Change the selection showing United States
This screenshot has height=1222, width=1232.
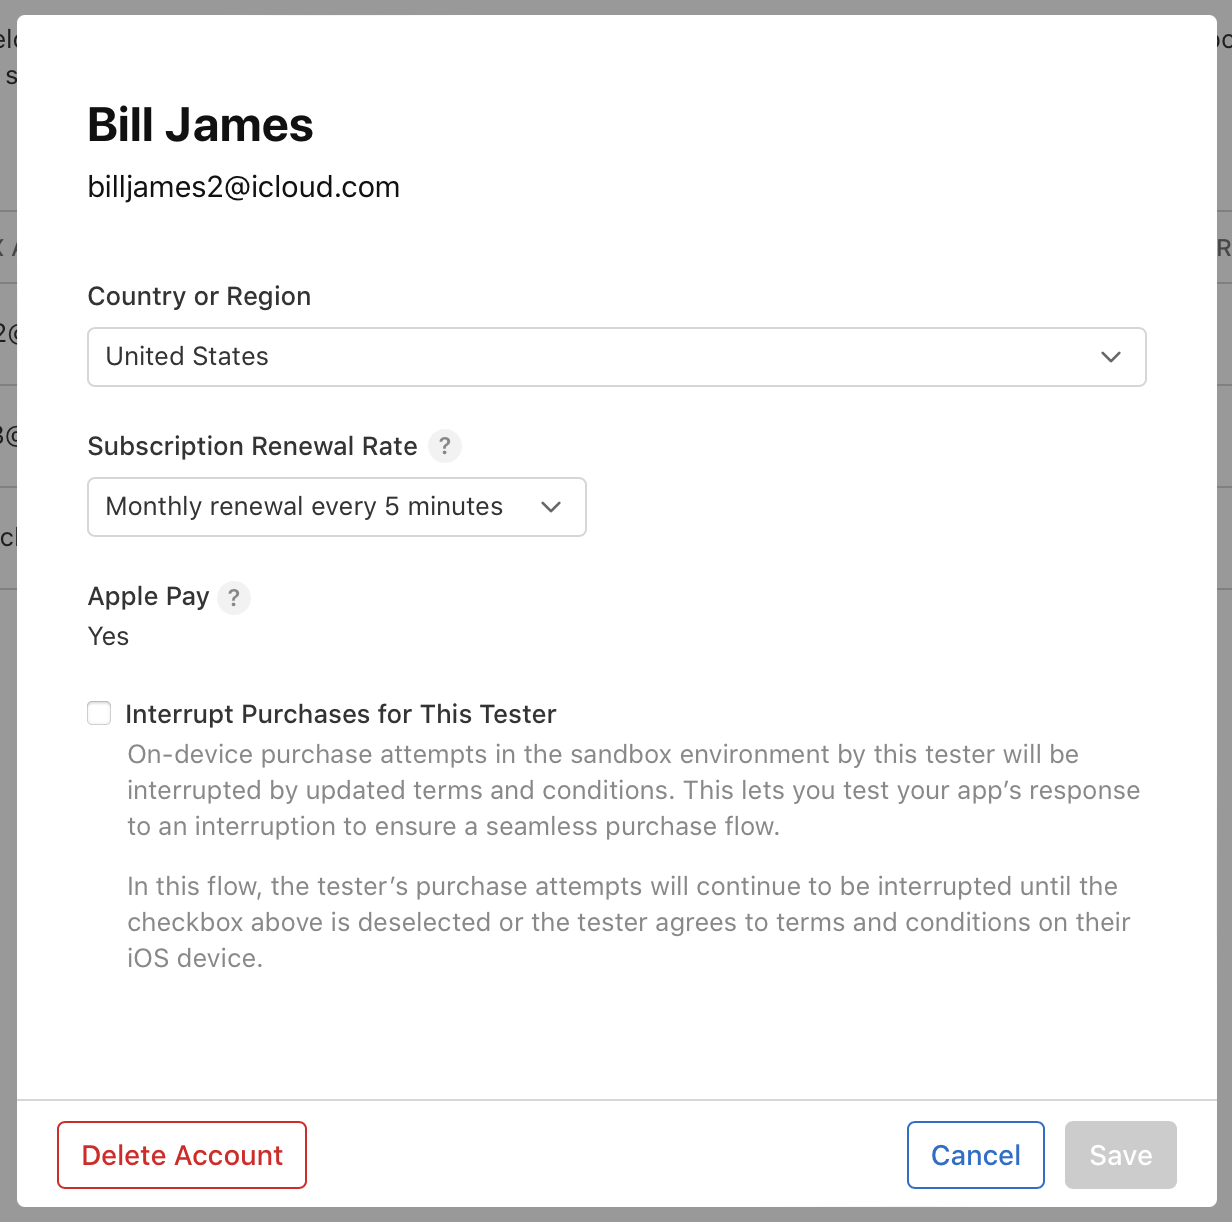click(616, 357)
